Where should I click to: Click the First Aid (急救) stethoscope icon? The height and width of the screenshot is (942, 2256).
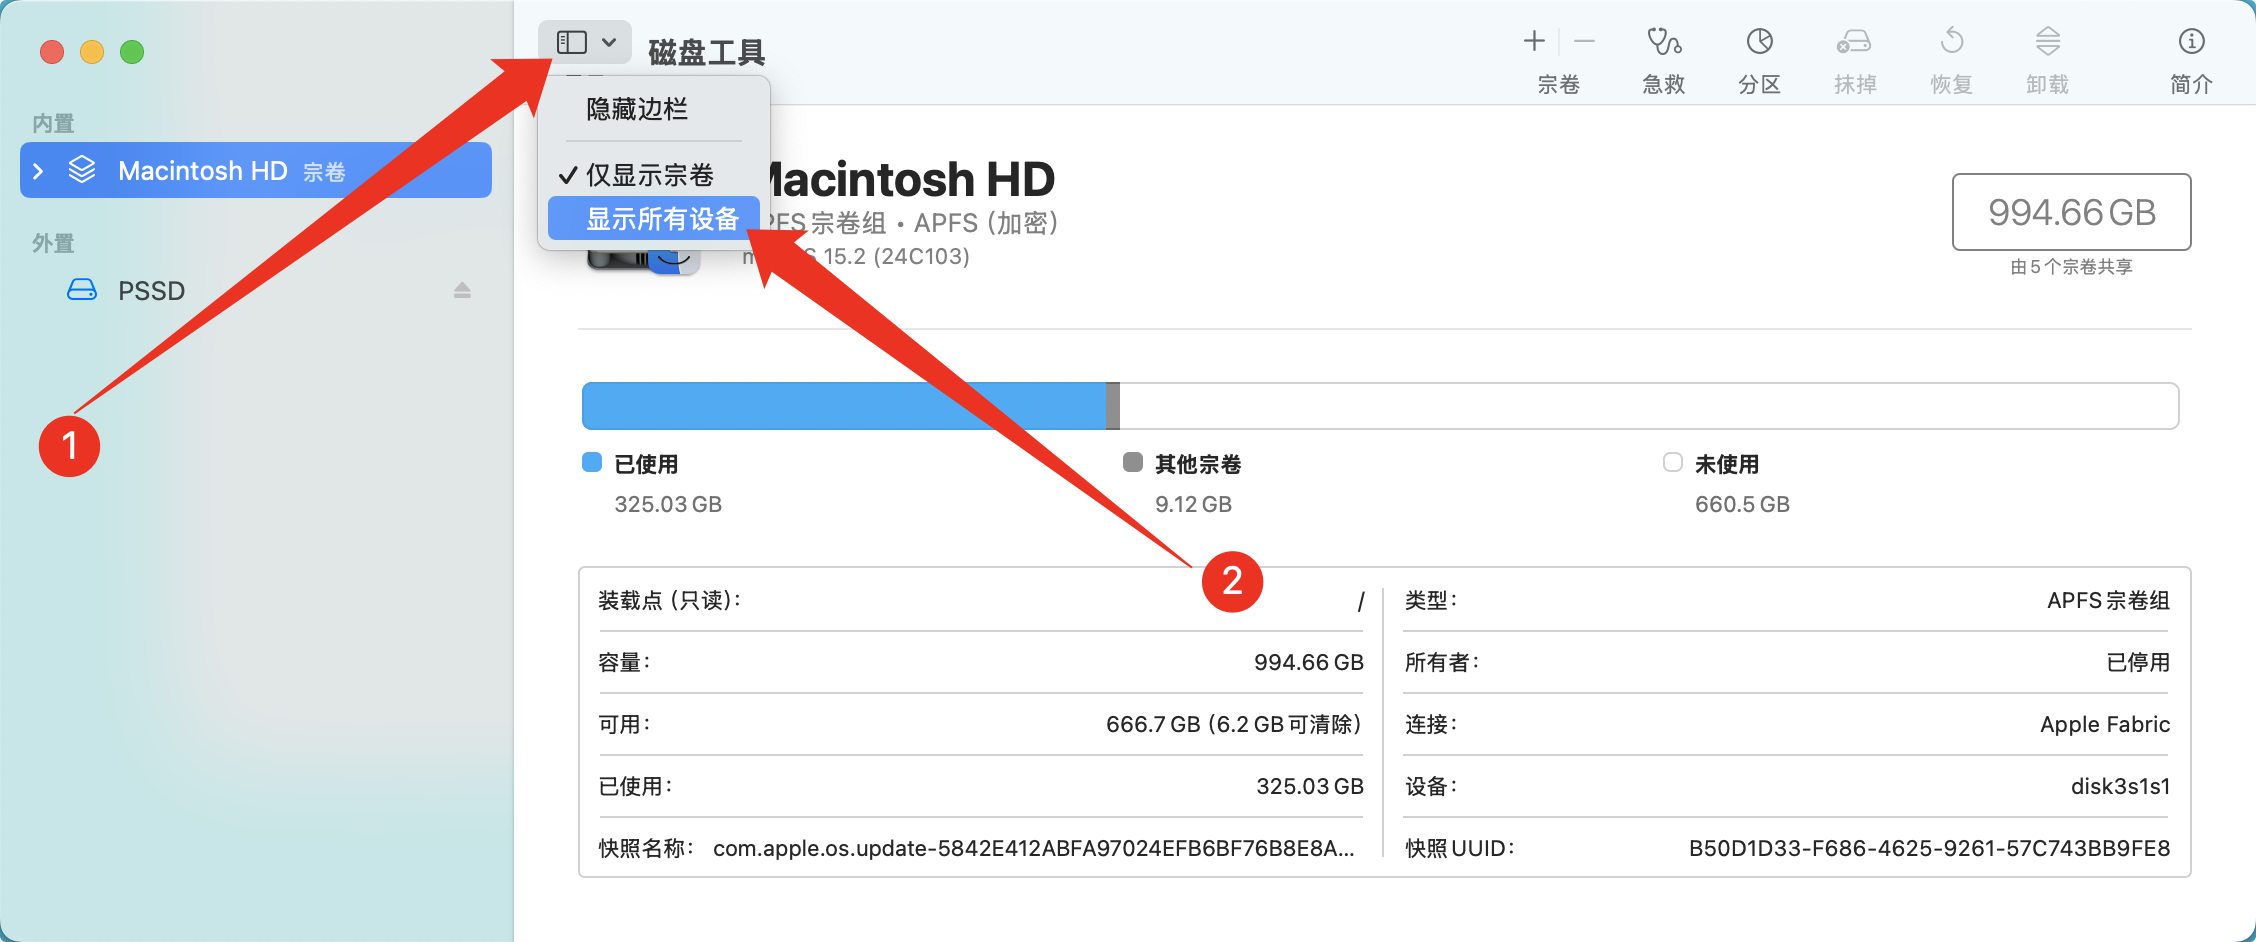click(1663, 42)
